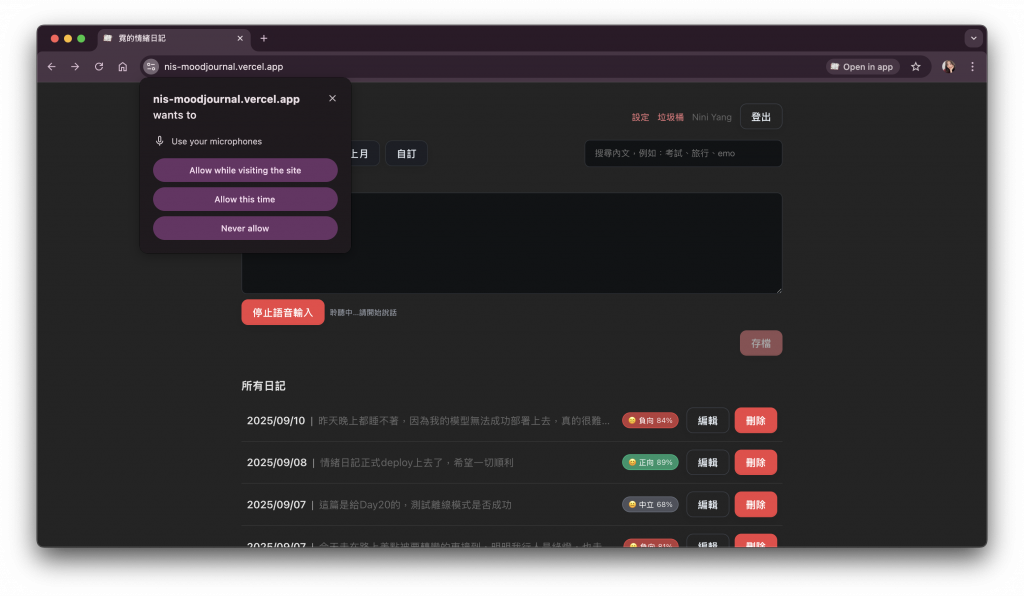Click the 所有日記 heading
Image resolution: width=1024 pixels, height=596 pixels.
coord(263,386)
